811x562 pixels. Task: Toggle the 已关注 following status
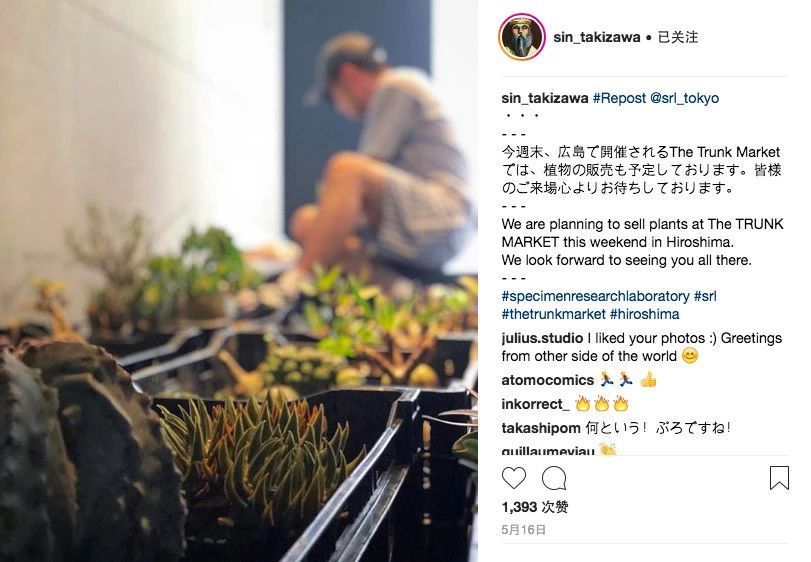678,37
